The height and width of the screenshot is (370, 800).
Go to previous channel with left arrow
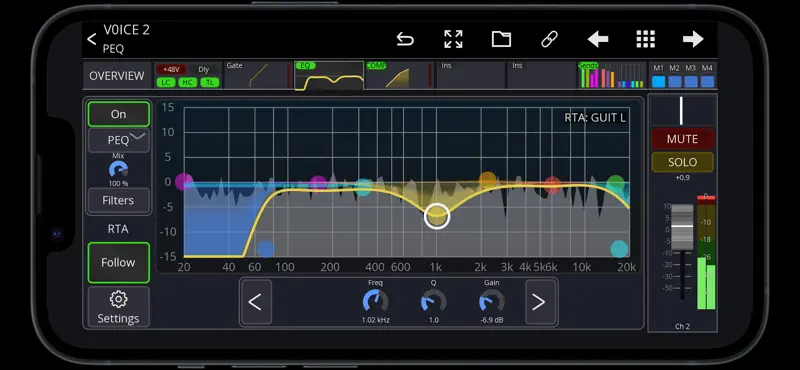coord(597,39)
